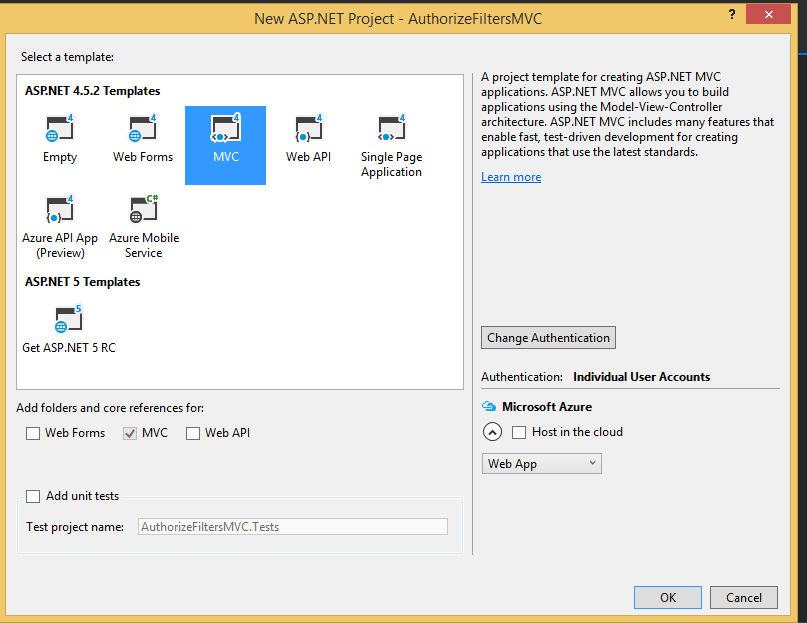Click the Add folders and core references label

pyautogui.click(x=110, y=408)
